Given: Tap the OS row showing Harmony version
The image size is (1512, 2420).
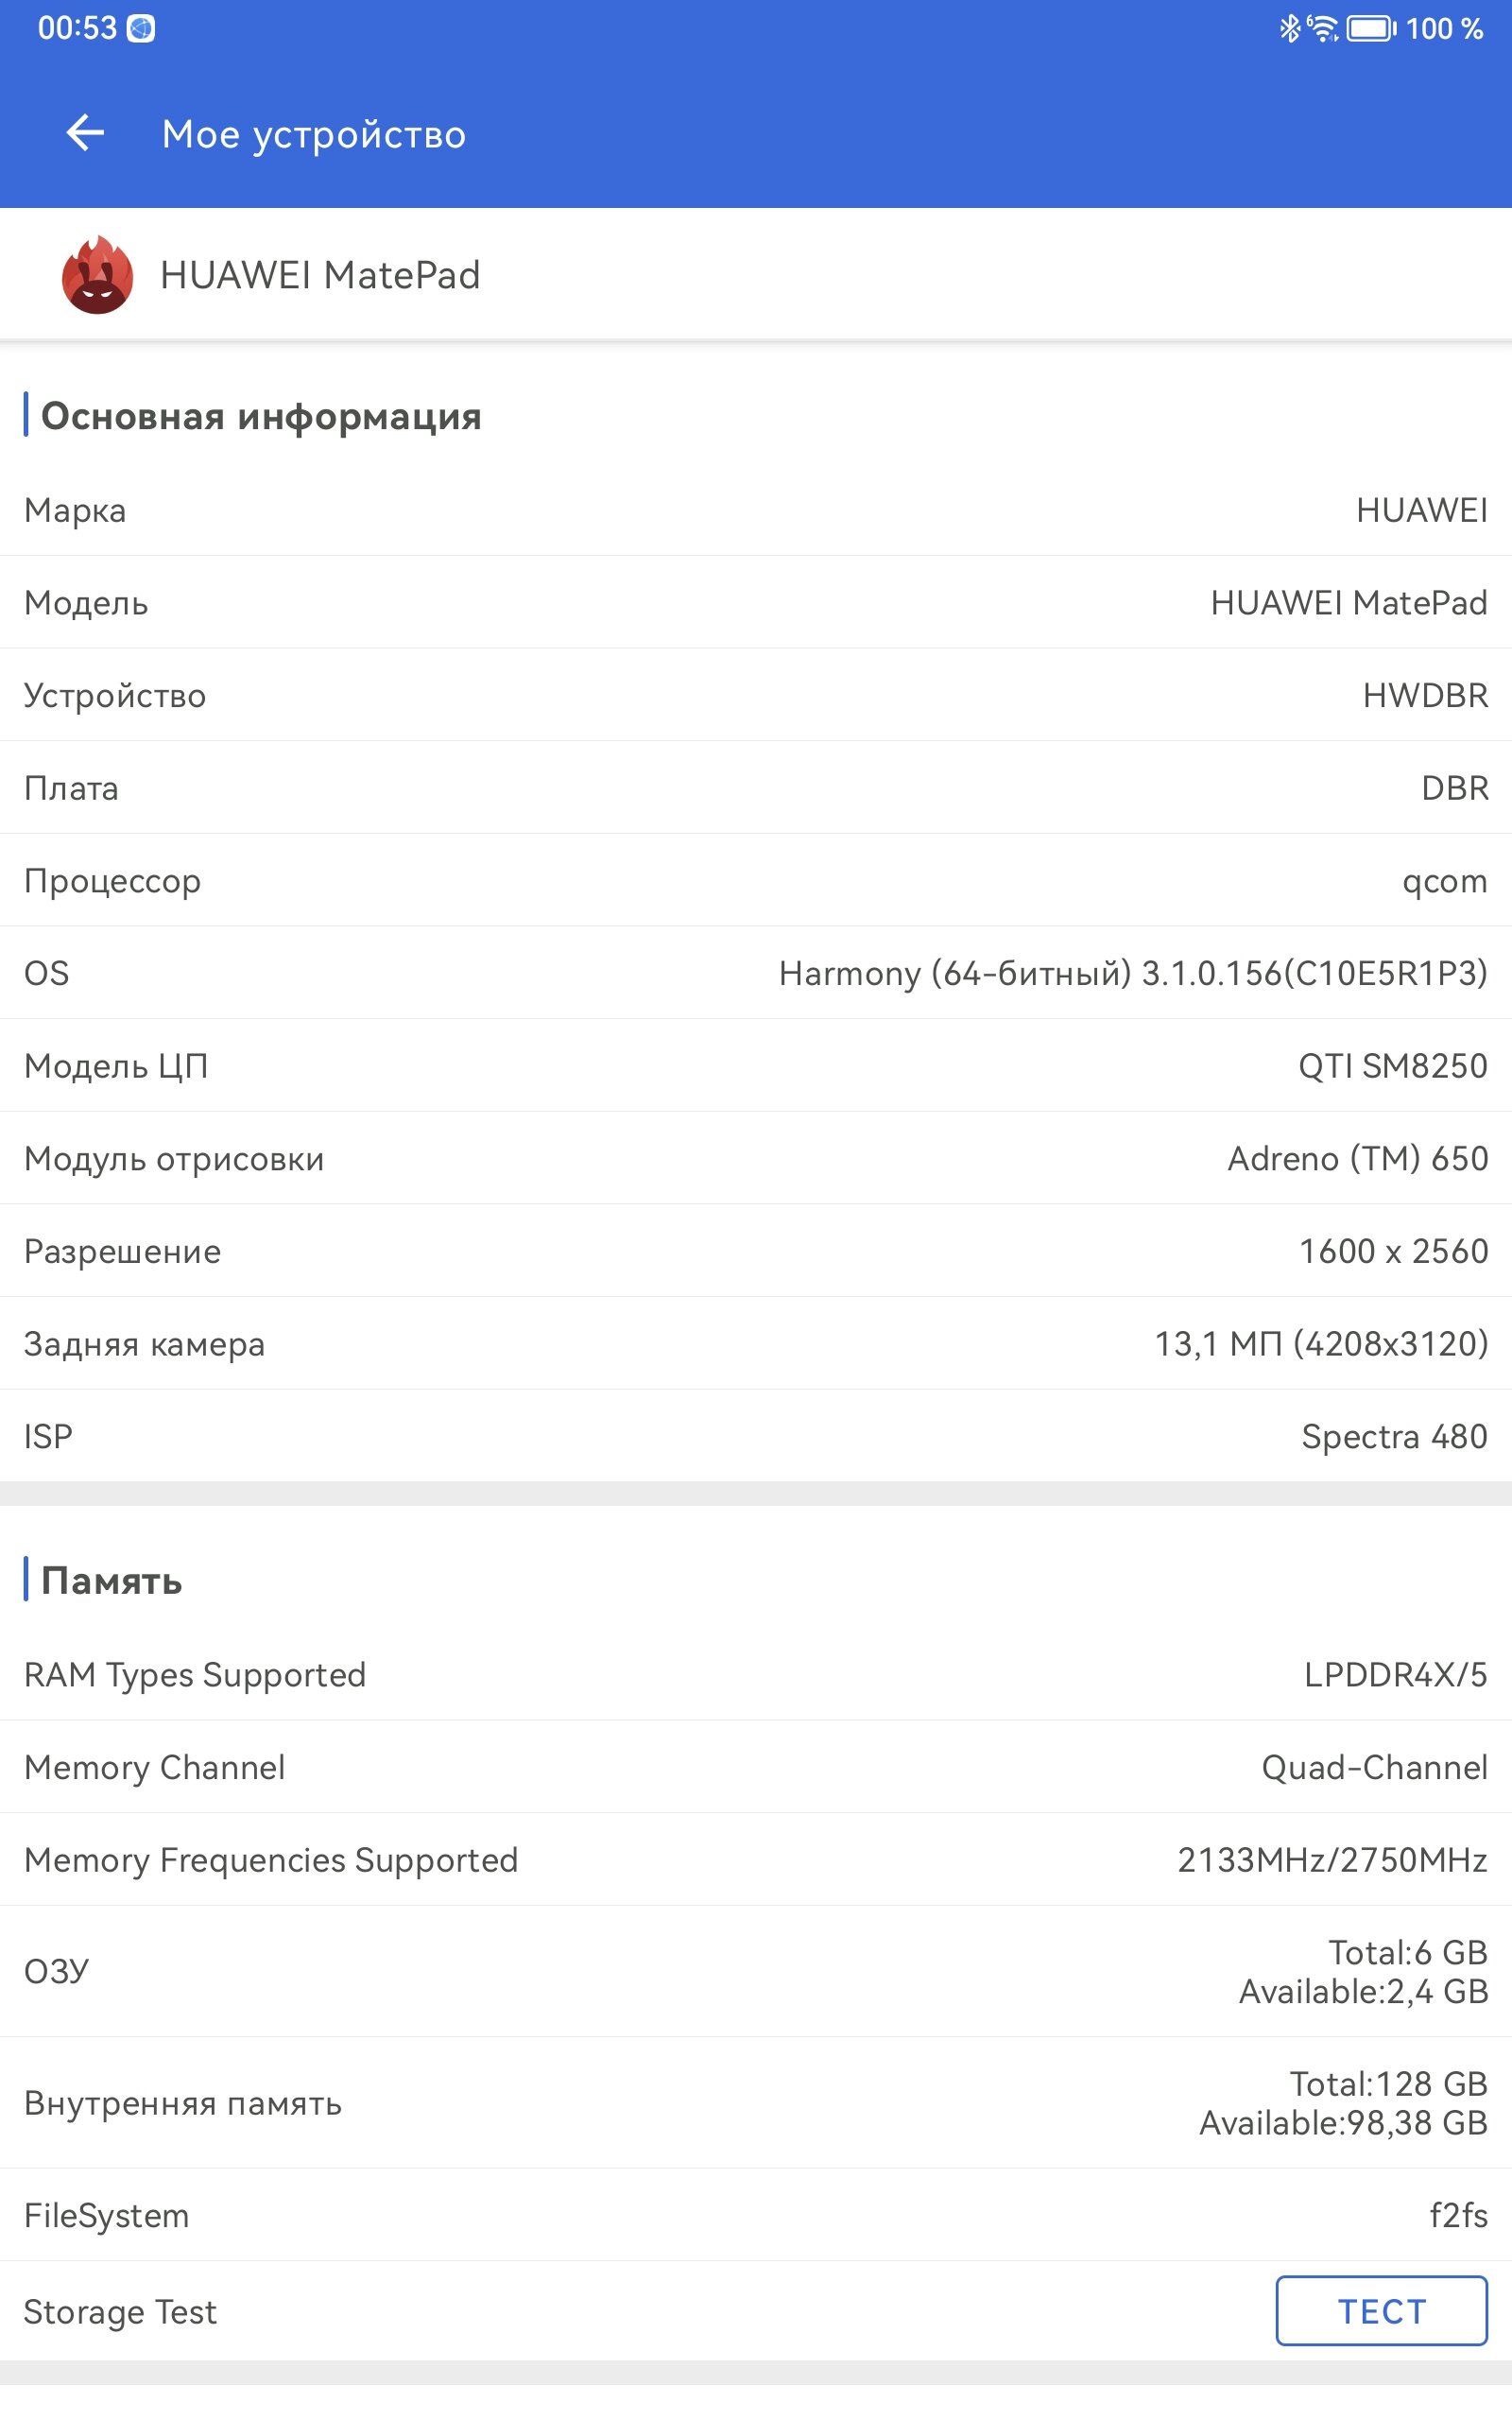Looking at the screenshot, I should (756, 973).
